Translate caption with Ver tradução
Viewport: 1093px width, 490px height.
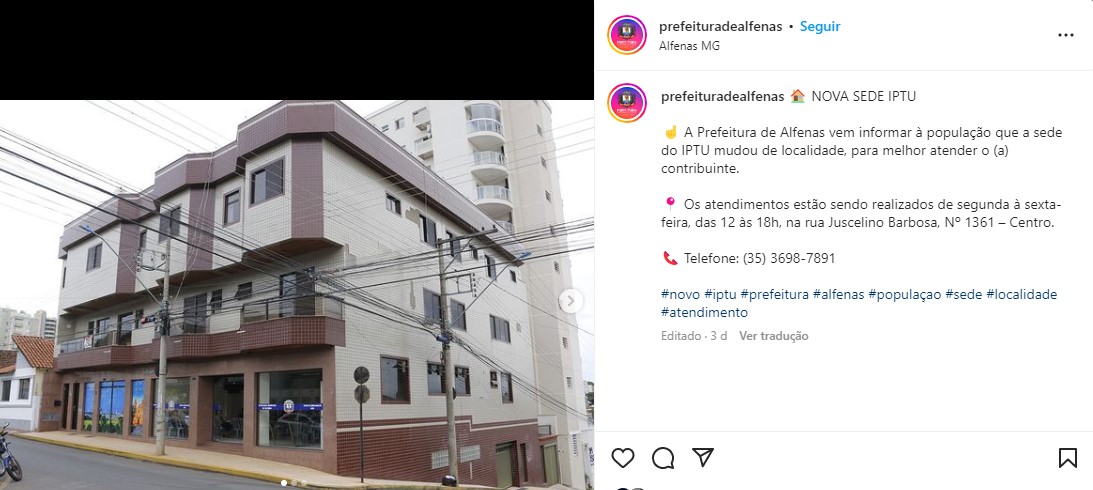(x=774, y=336)
